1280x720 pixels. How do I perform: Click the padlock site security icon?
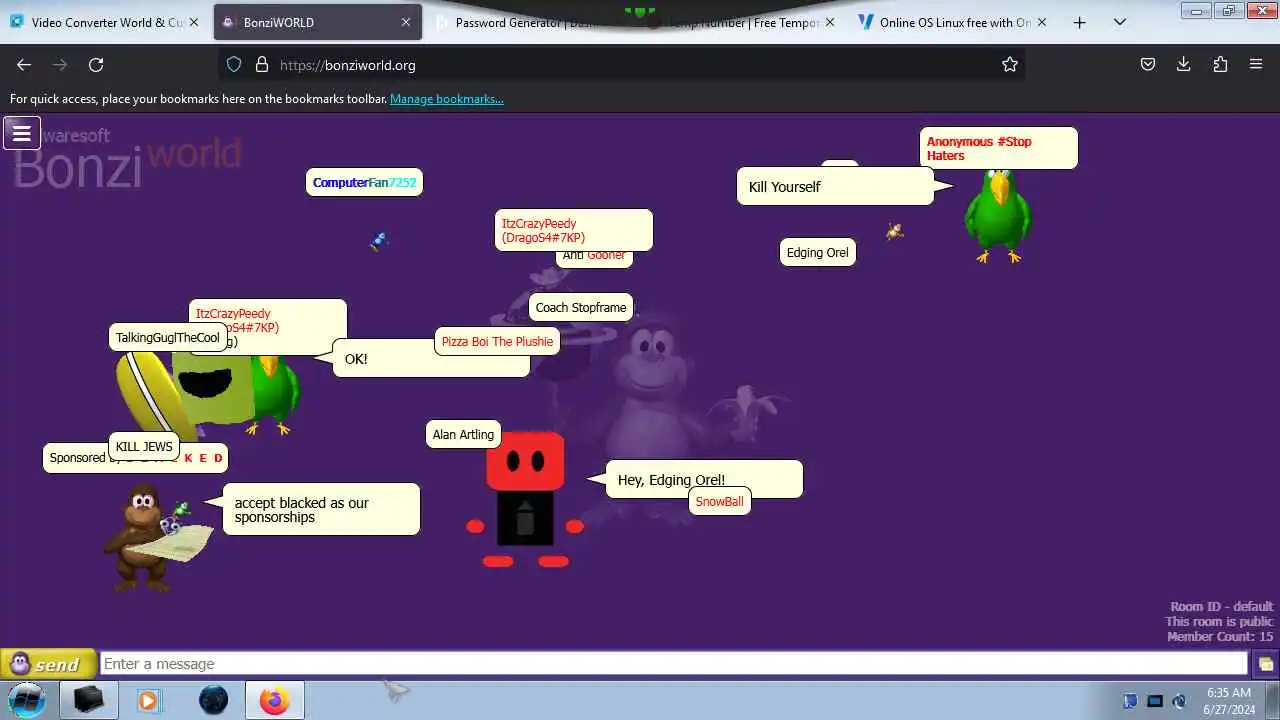point(262,64)
